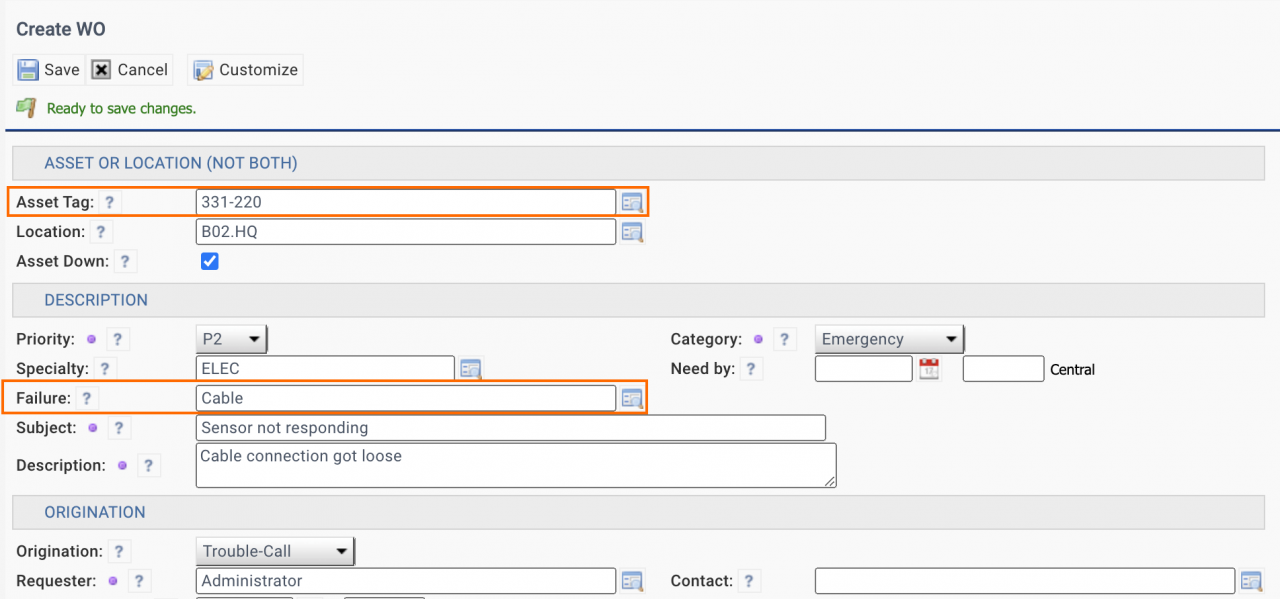This screenshot has width=1280, height=599.
Task: Uncheck the Asset Down checkbox
Action: point(209,261)
